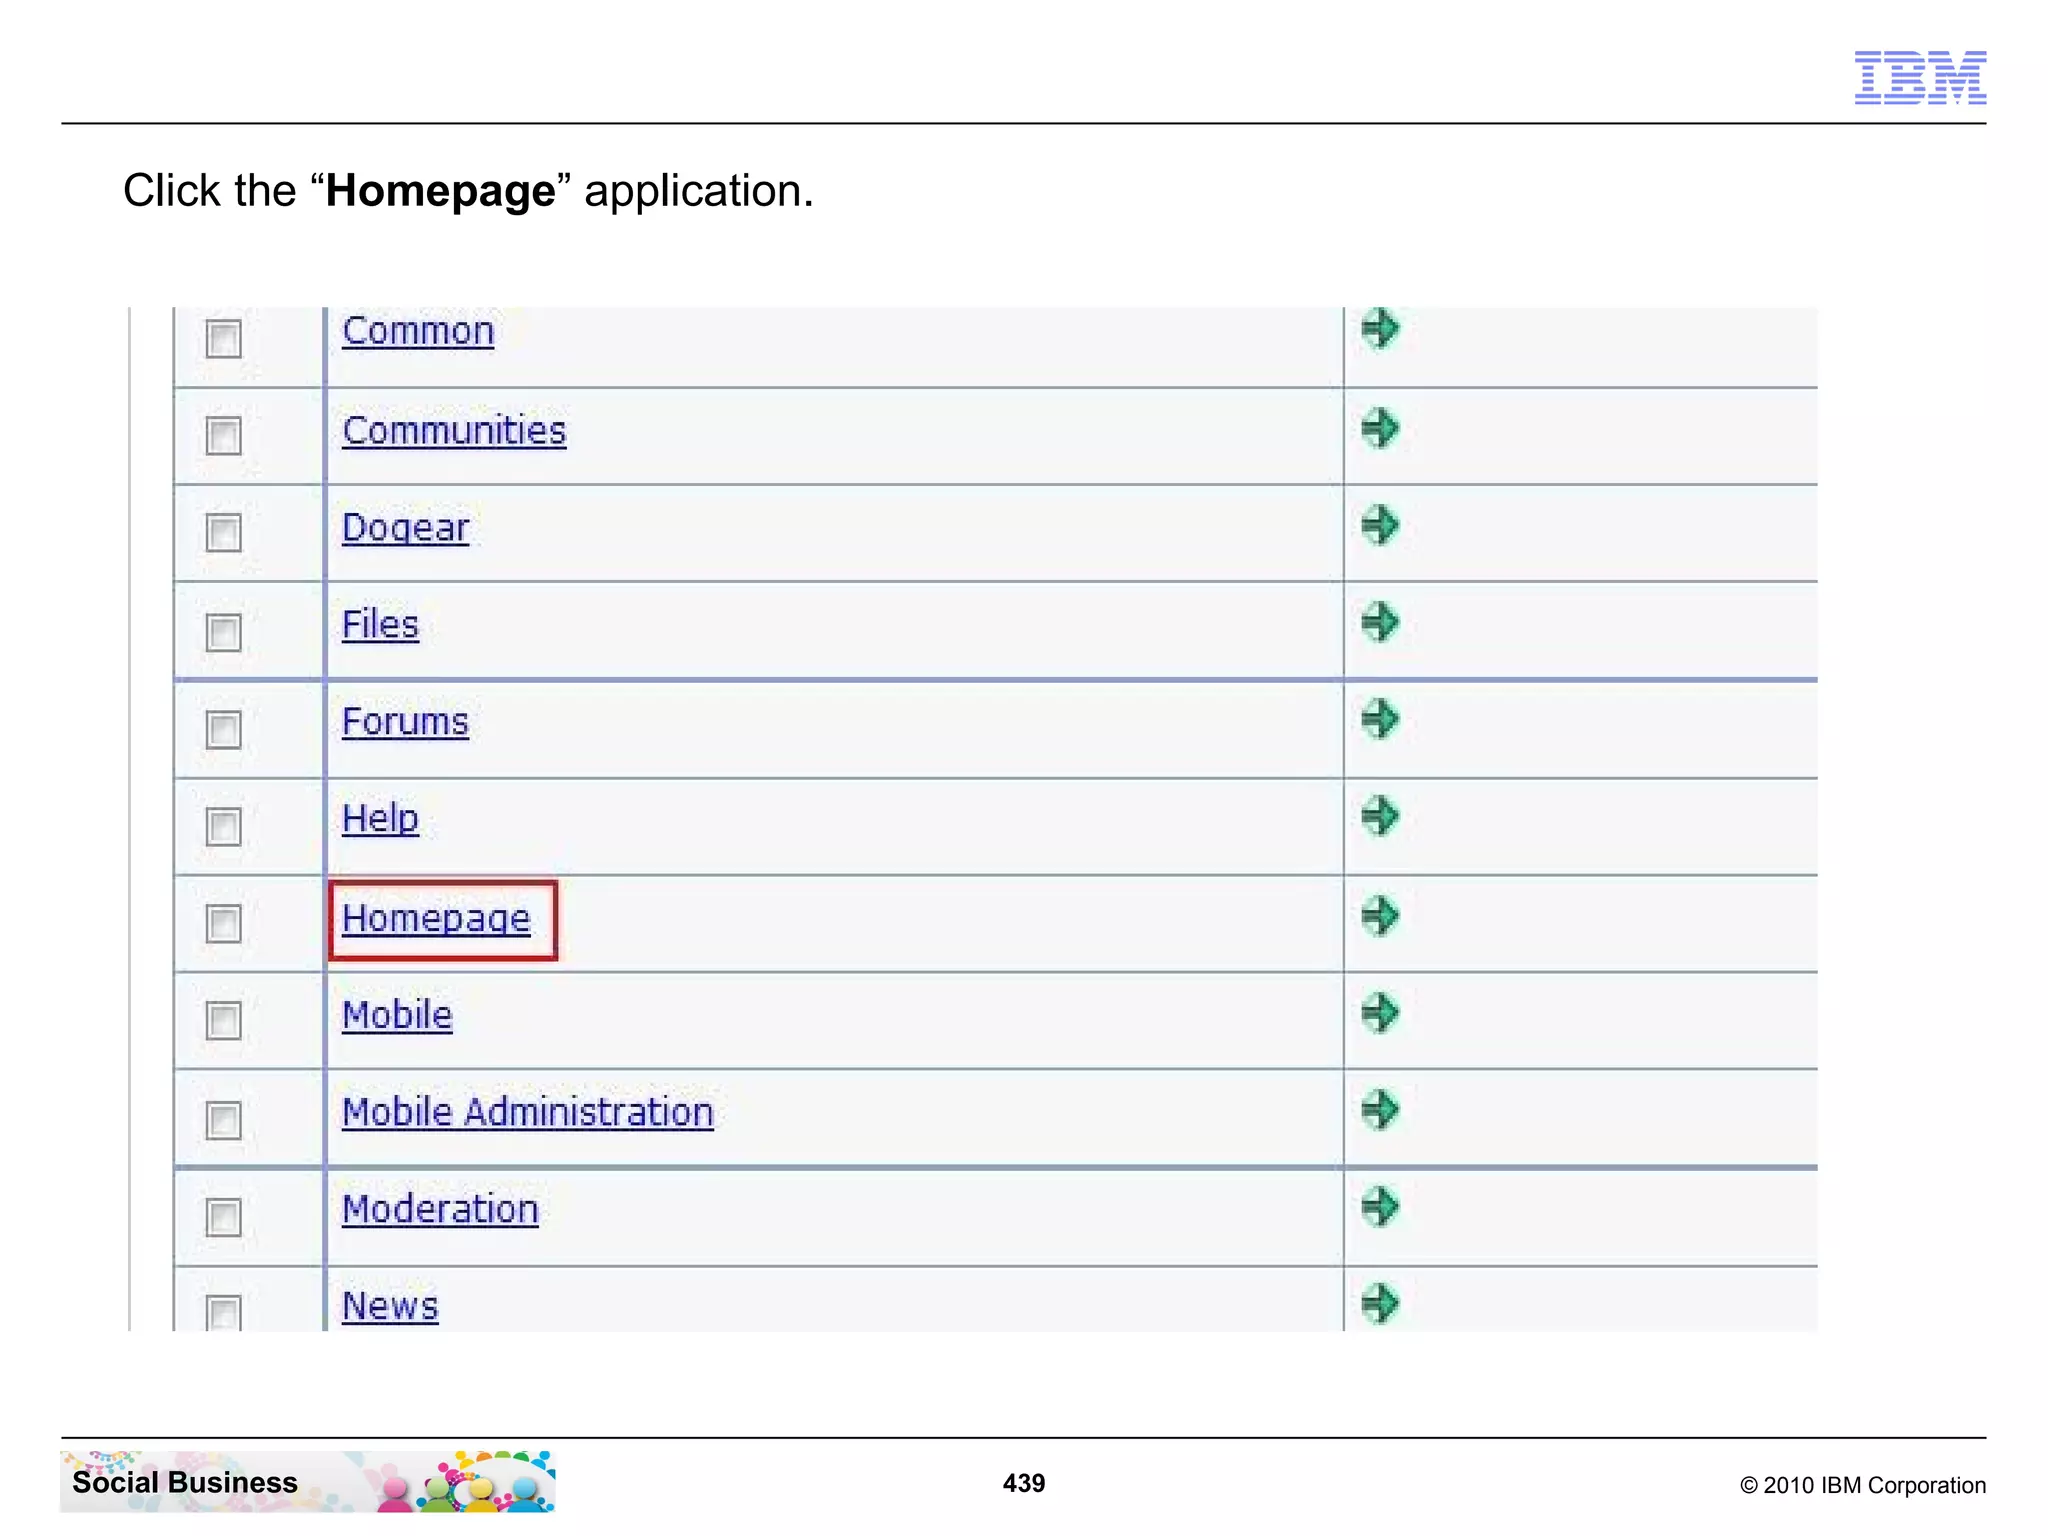This screenshot has width=2048, height=1536.
Task: Enable the Forums checkbox
Action: coord(223,729)
